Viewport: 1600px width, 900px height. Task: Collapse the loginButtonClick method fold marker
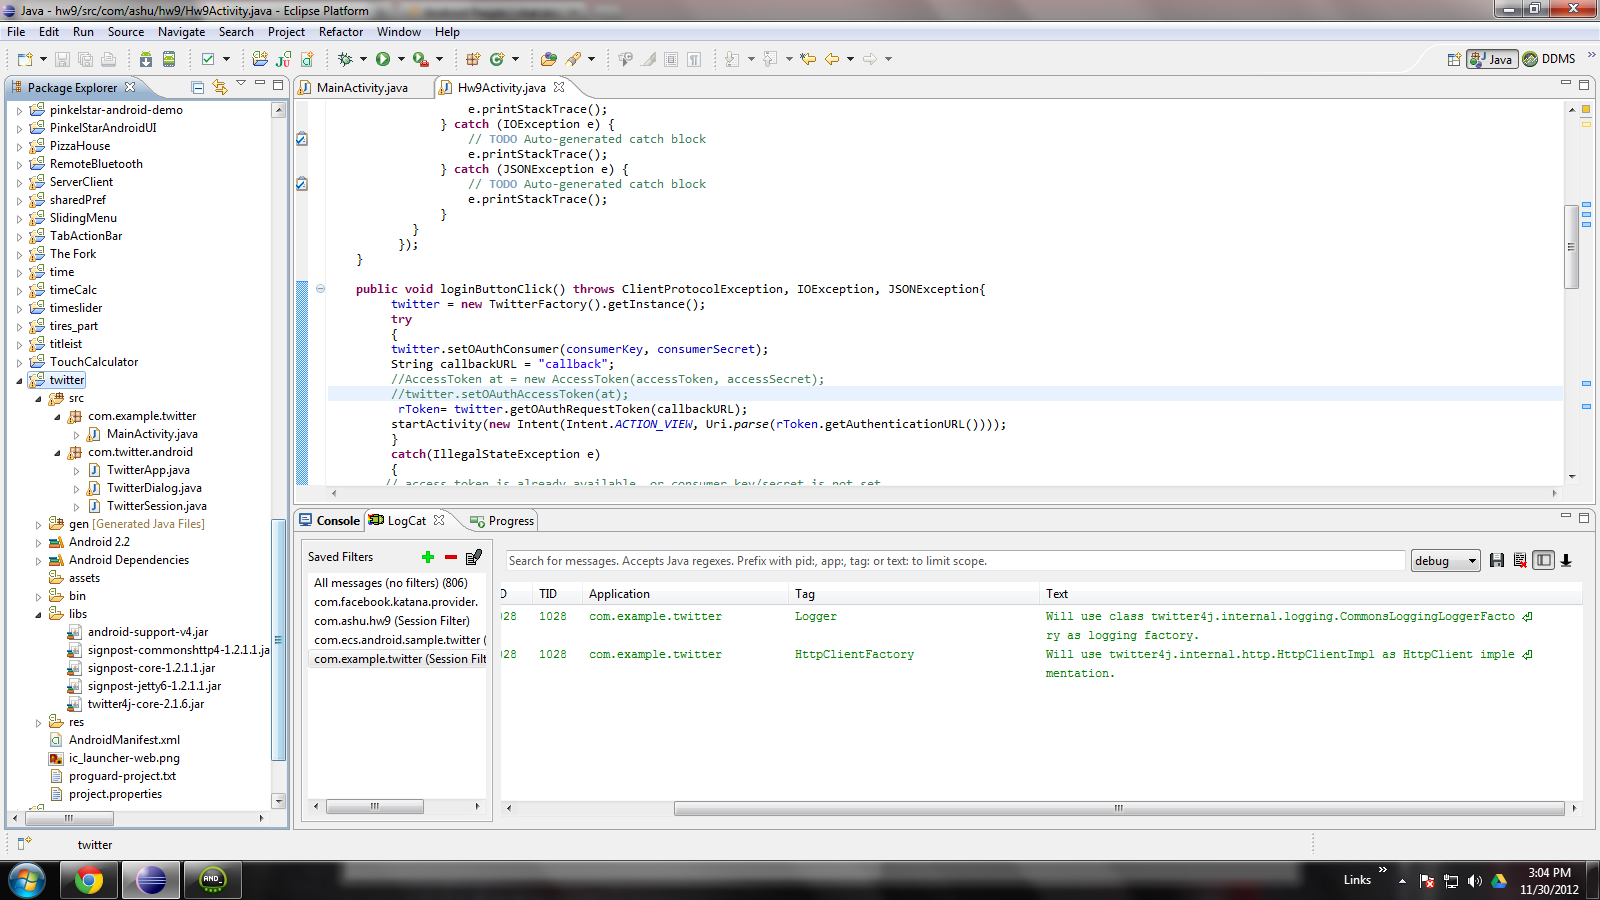point(320,289)
